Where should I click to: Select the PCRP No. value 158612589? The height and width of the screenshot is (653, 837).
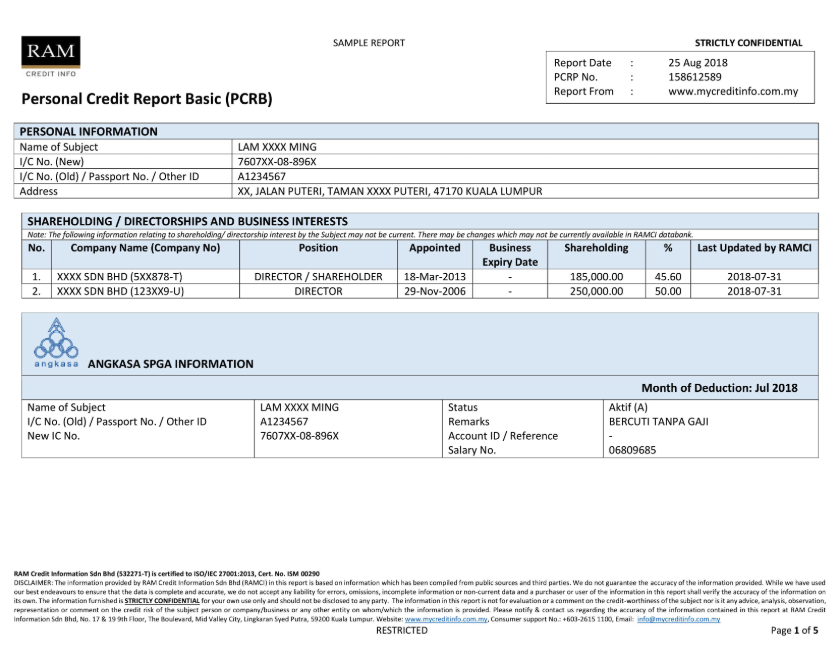point(695,77)
